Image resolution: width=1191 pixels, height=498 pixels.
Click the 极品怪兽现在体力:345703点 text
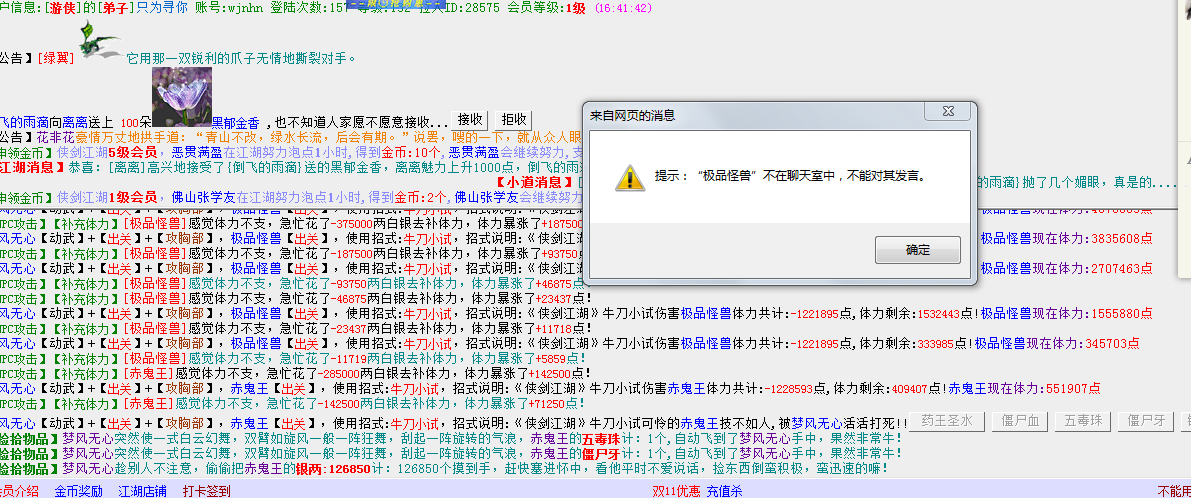point(1057,344)
